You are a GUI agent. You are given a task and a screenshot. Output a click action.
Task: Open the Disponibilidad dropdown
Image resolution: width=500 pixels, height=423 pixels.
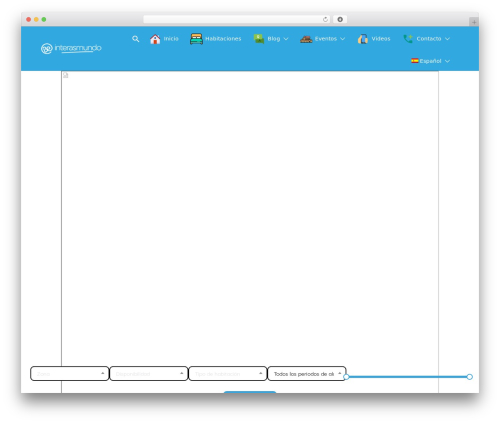149,374
